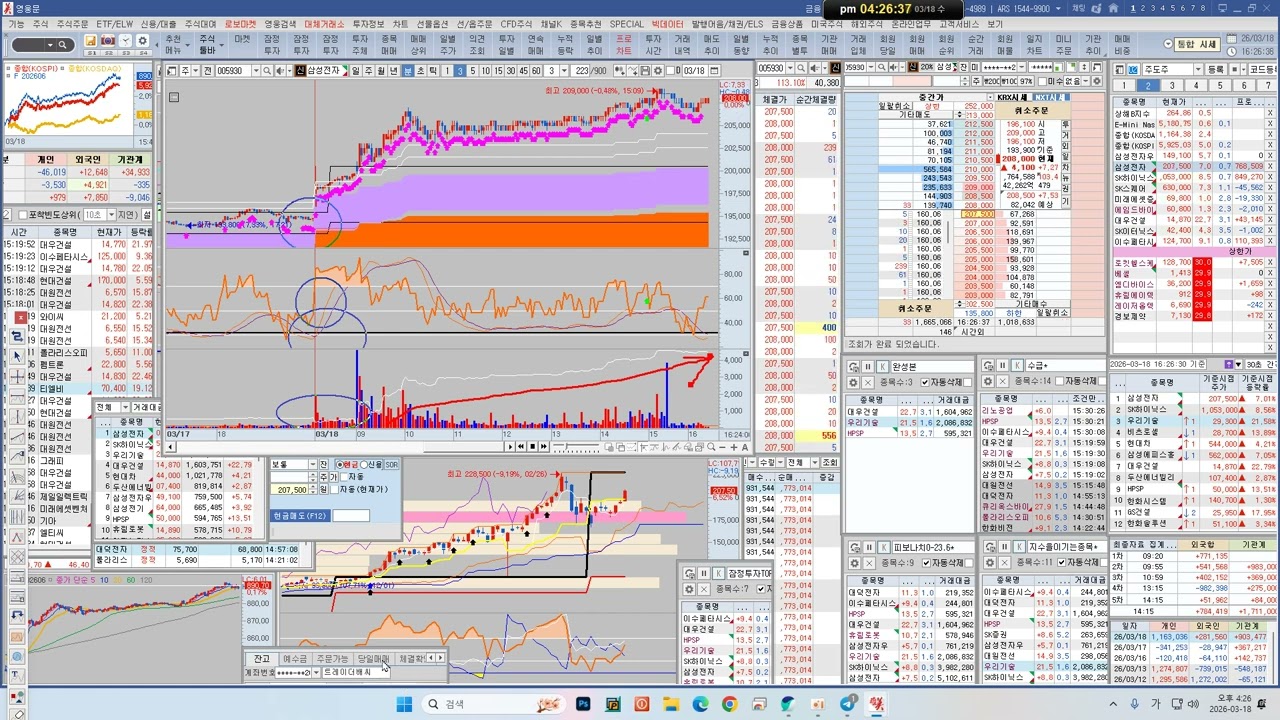Click the home icon in title bar
Viewport: 1280px width, 720px height.
tap(1113, 8)
